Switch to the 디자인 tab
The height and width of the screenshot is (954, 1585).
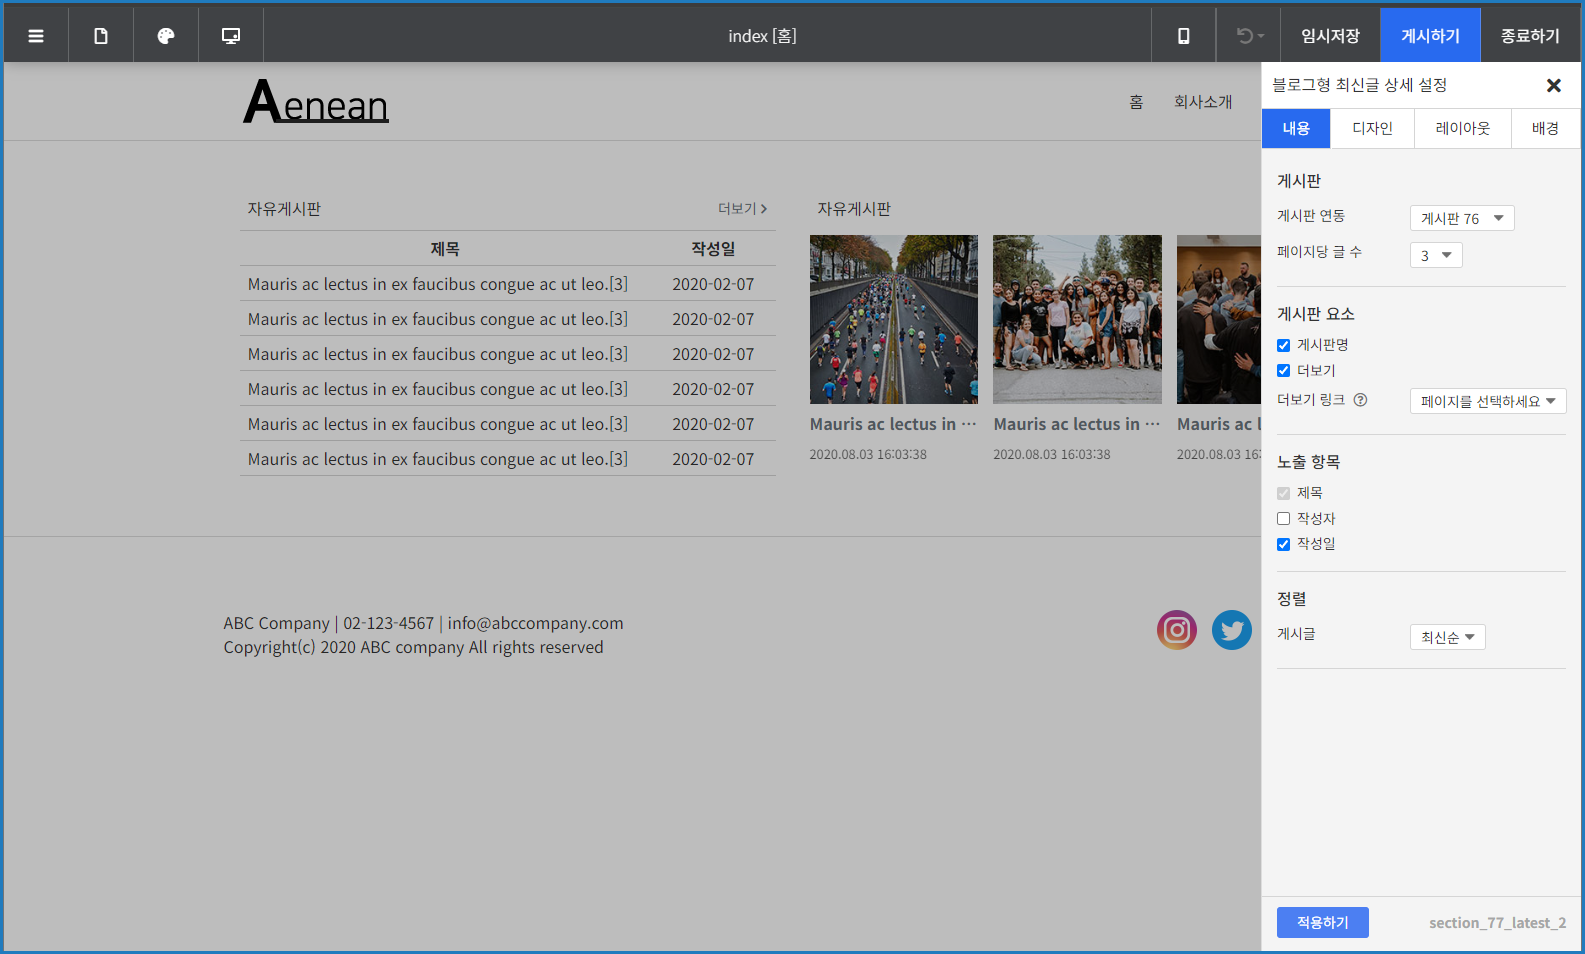pyautogui.click(x=1372, y=129)
